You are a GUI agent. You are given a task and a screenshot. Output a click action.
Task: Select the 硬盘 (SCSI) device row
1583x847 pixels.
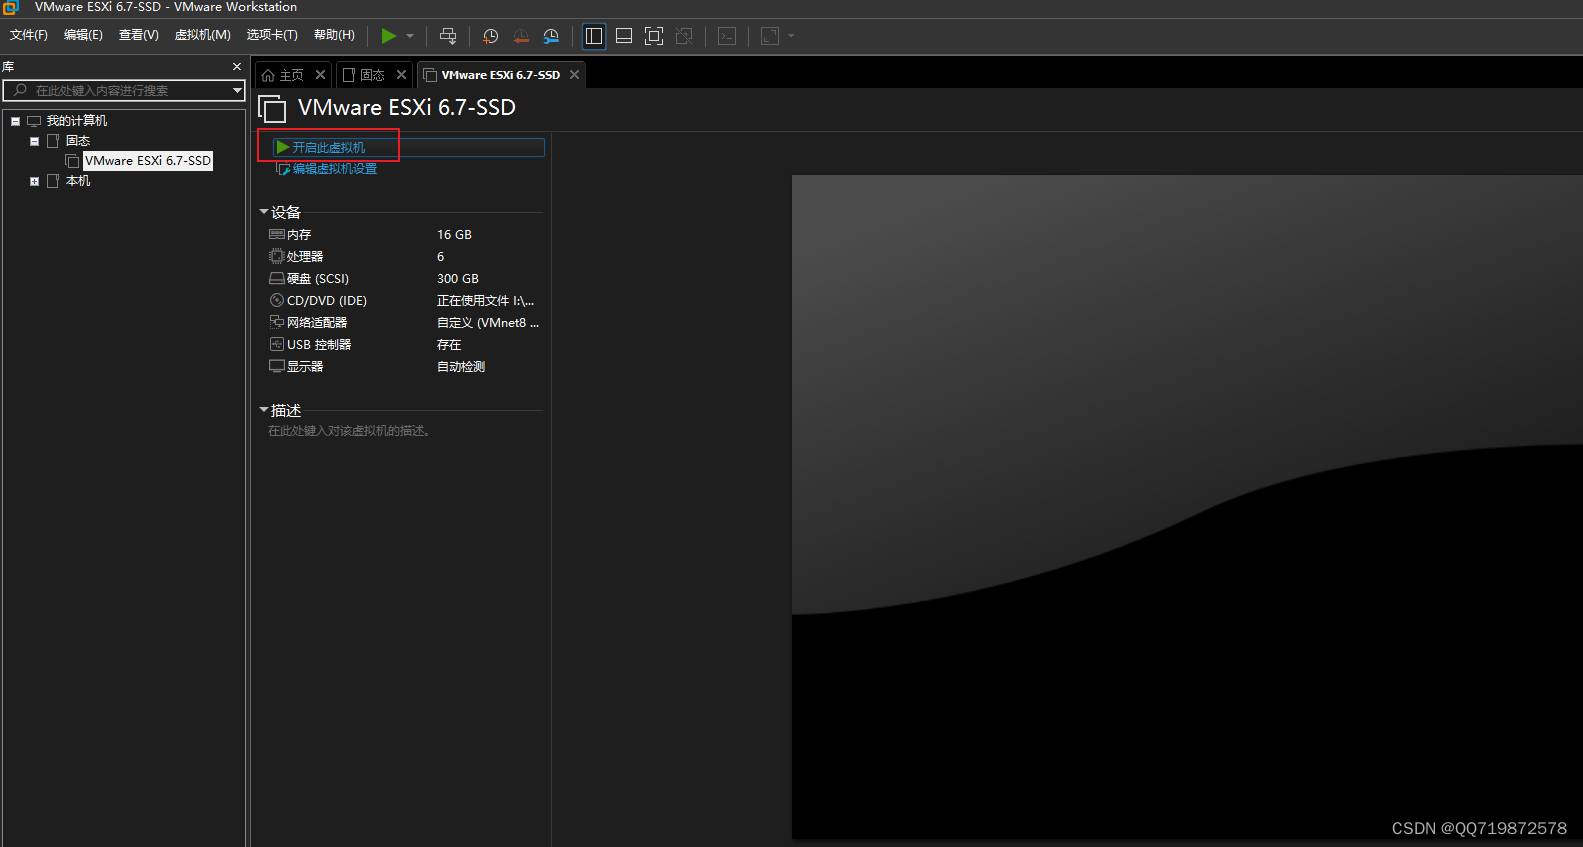tap(403, 279)
